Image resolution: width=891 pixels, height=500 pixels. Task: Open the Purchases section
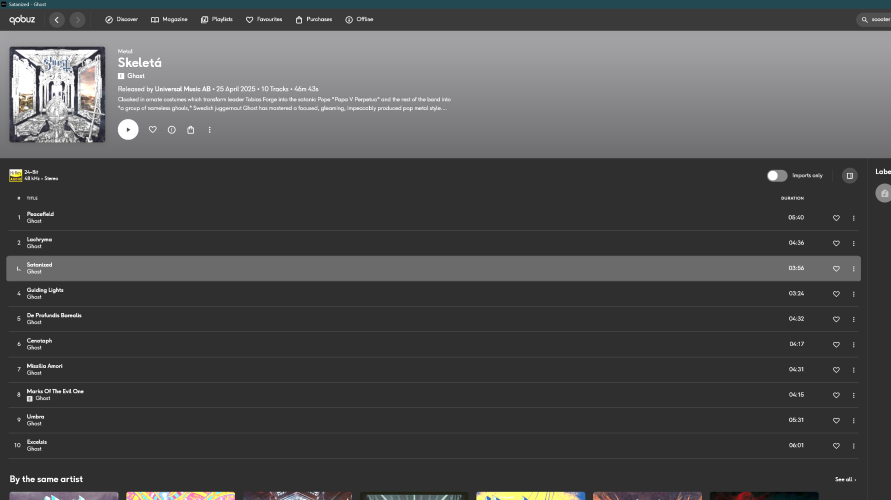[x=314, y=19]
